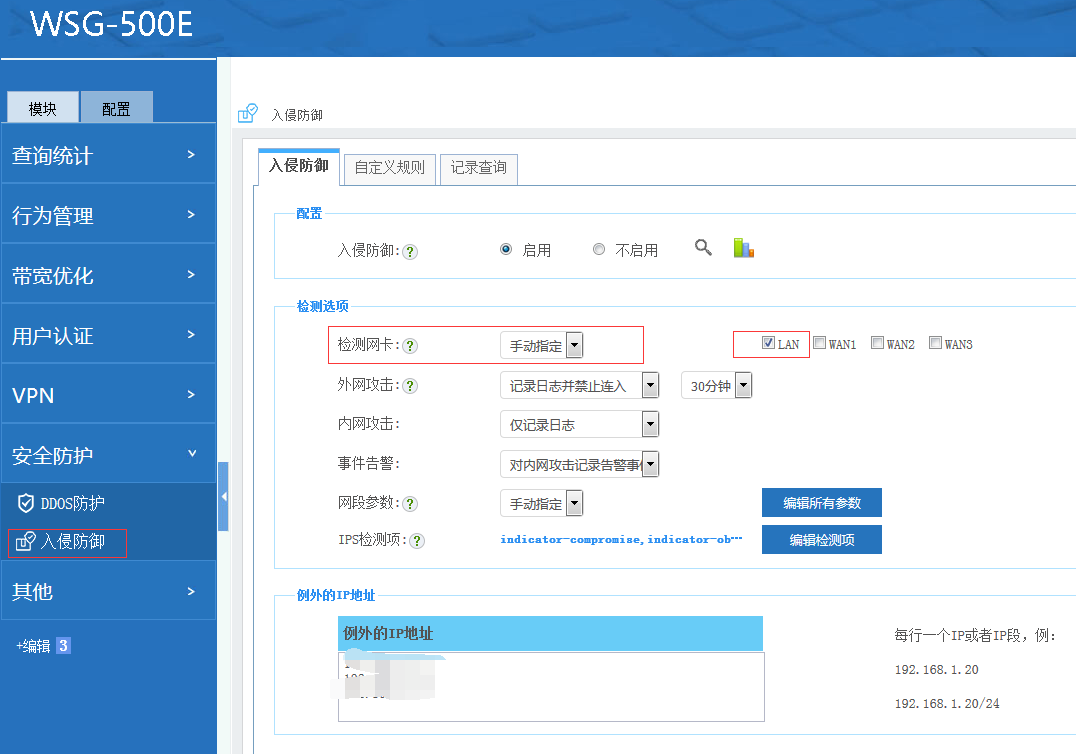The height and width of the screenshot is (754, 1076).
Task: Click help icon next to 入侵防御 label
Action: (410, 252)
